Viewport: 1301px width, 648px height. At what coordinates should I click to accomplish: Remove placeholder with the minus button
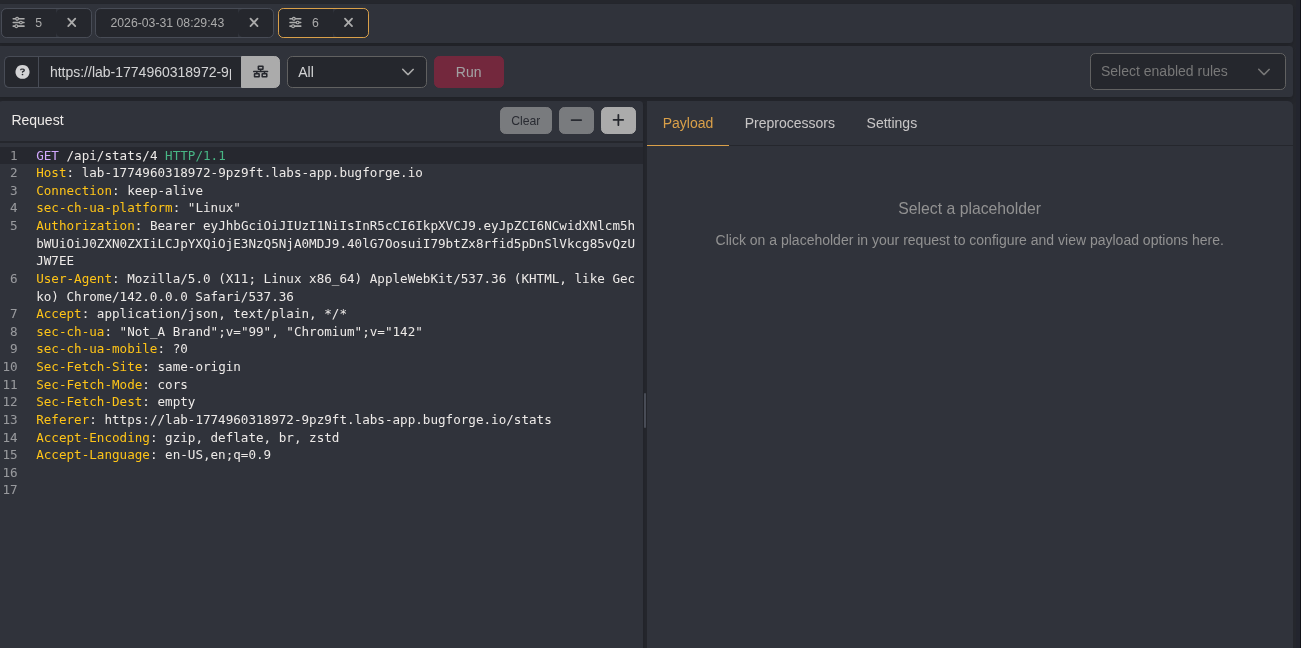point(576,120)
